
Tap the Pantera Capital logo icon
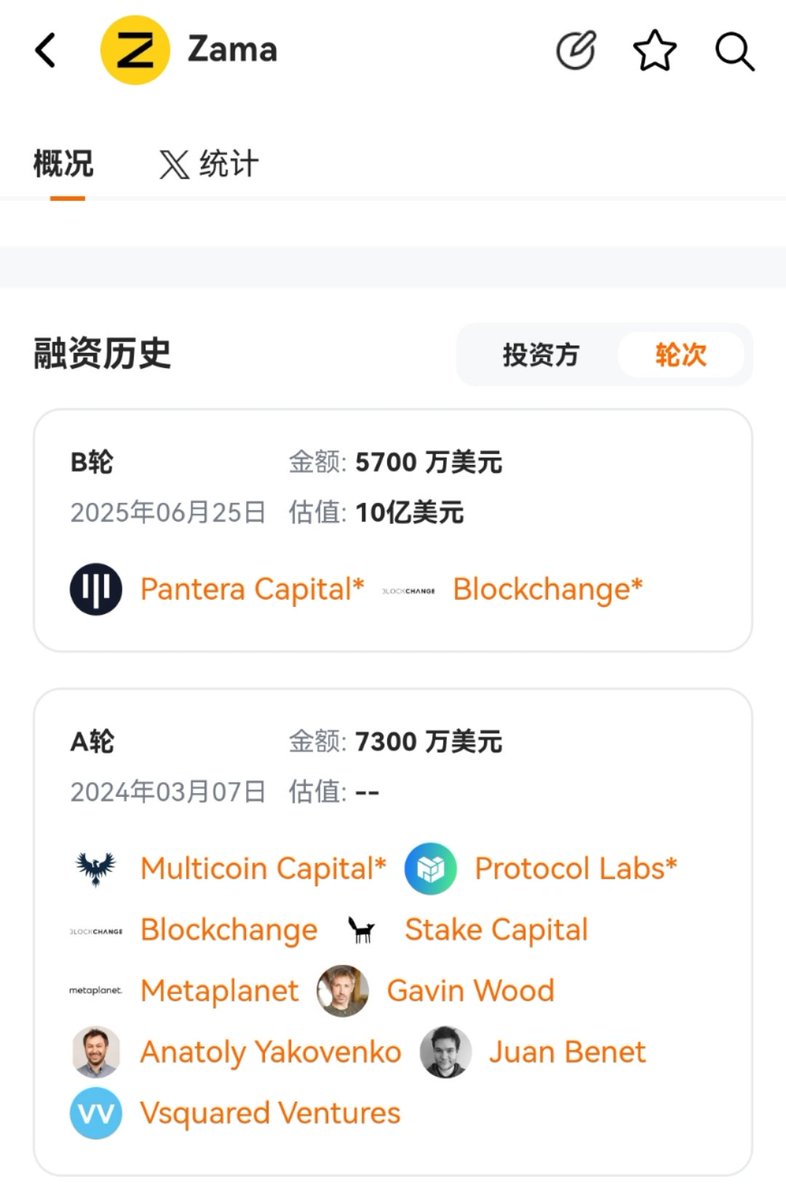[96, 589]
